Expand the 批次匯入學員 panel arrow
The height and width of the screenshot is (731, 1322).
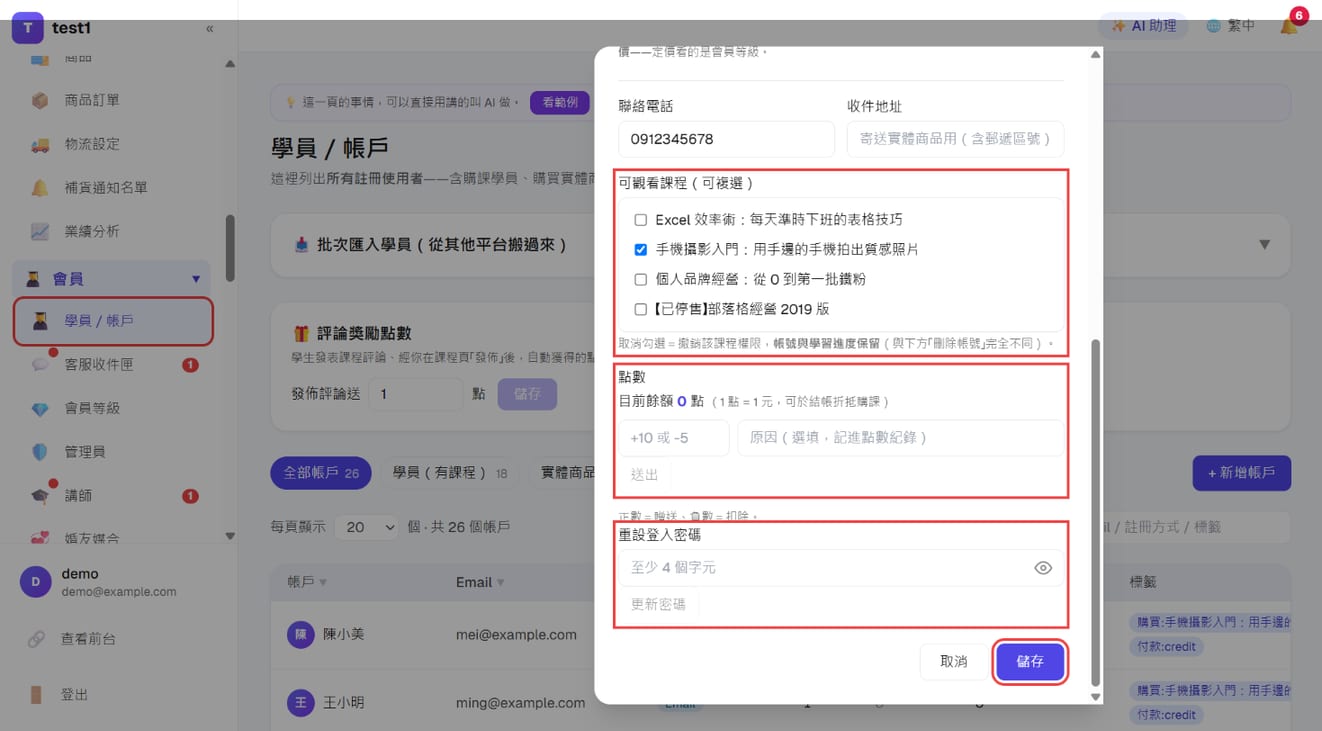click(1264, 245)
